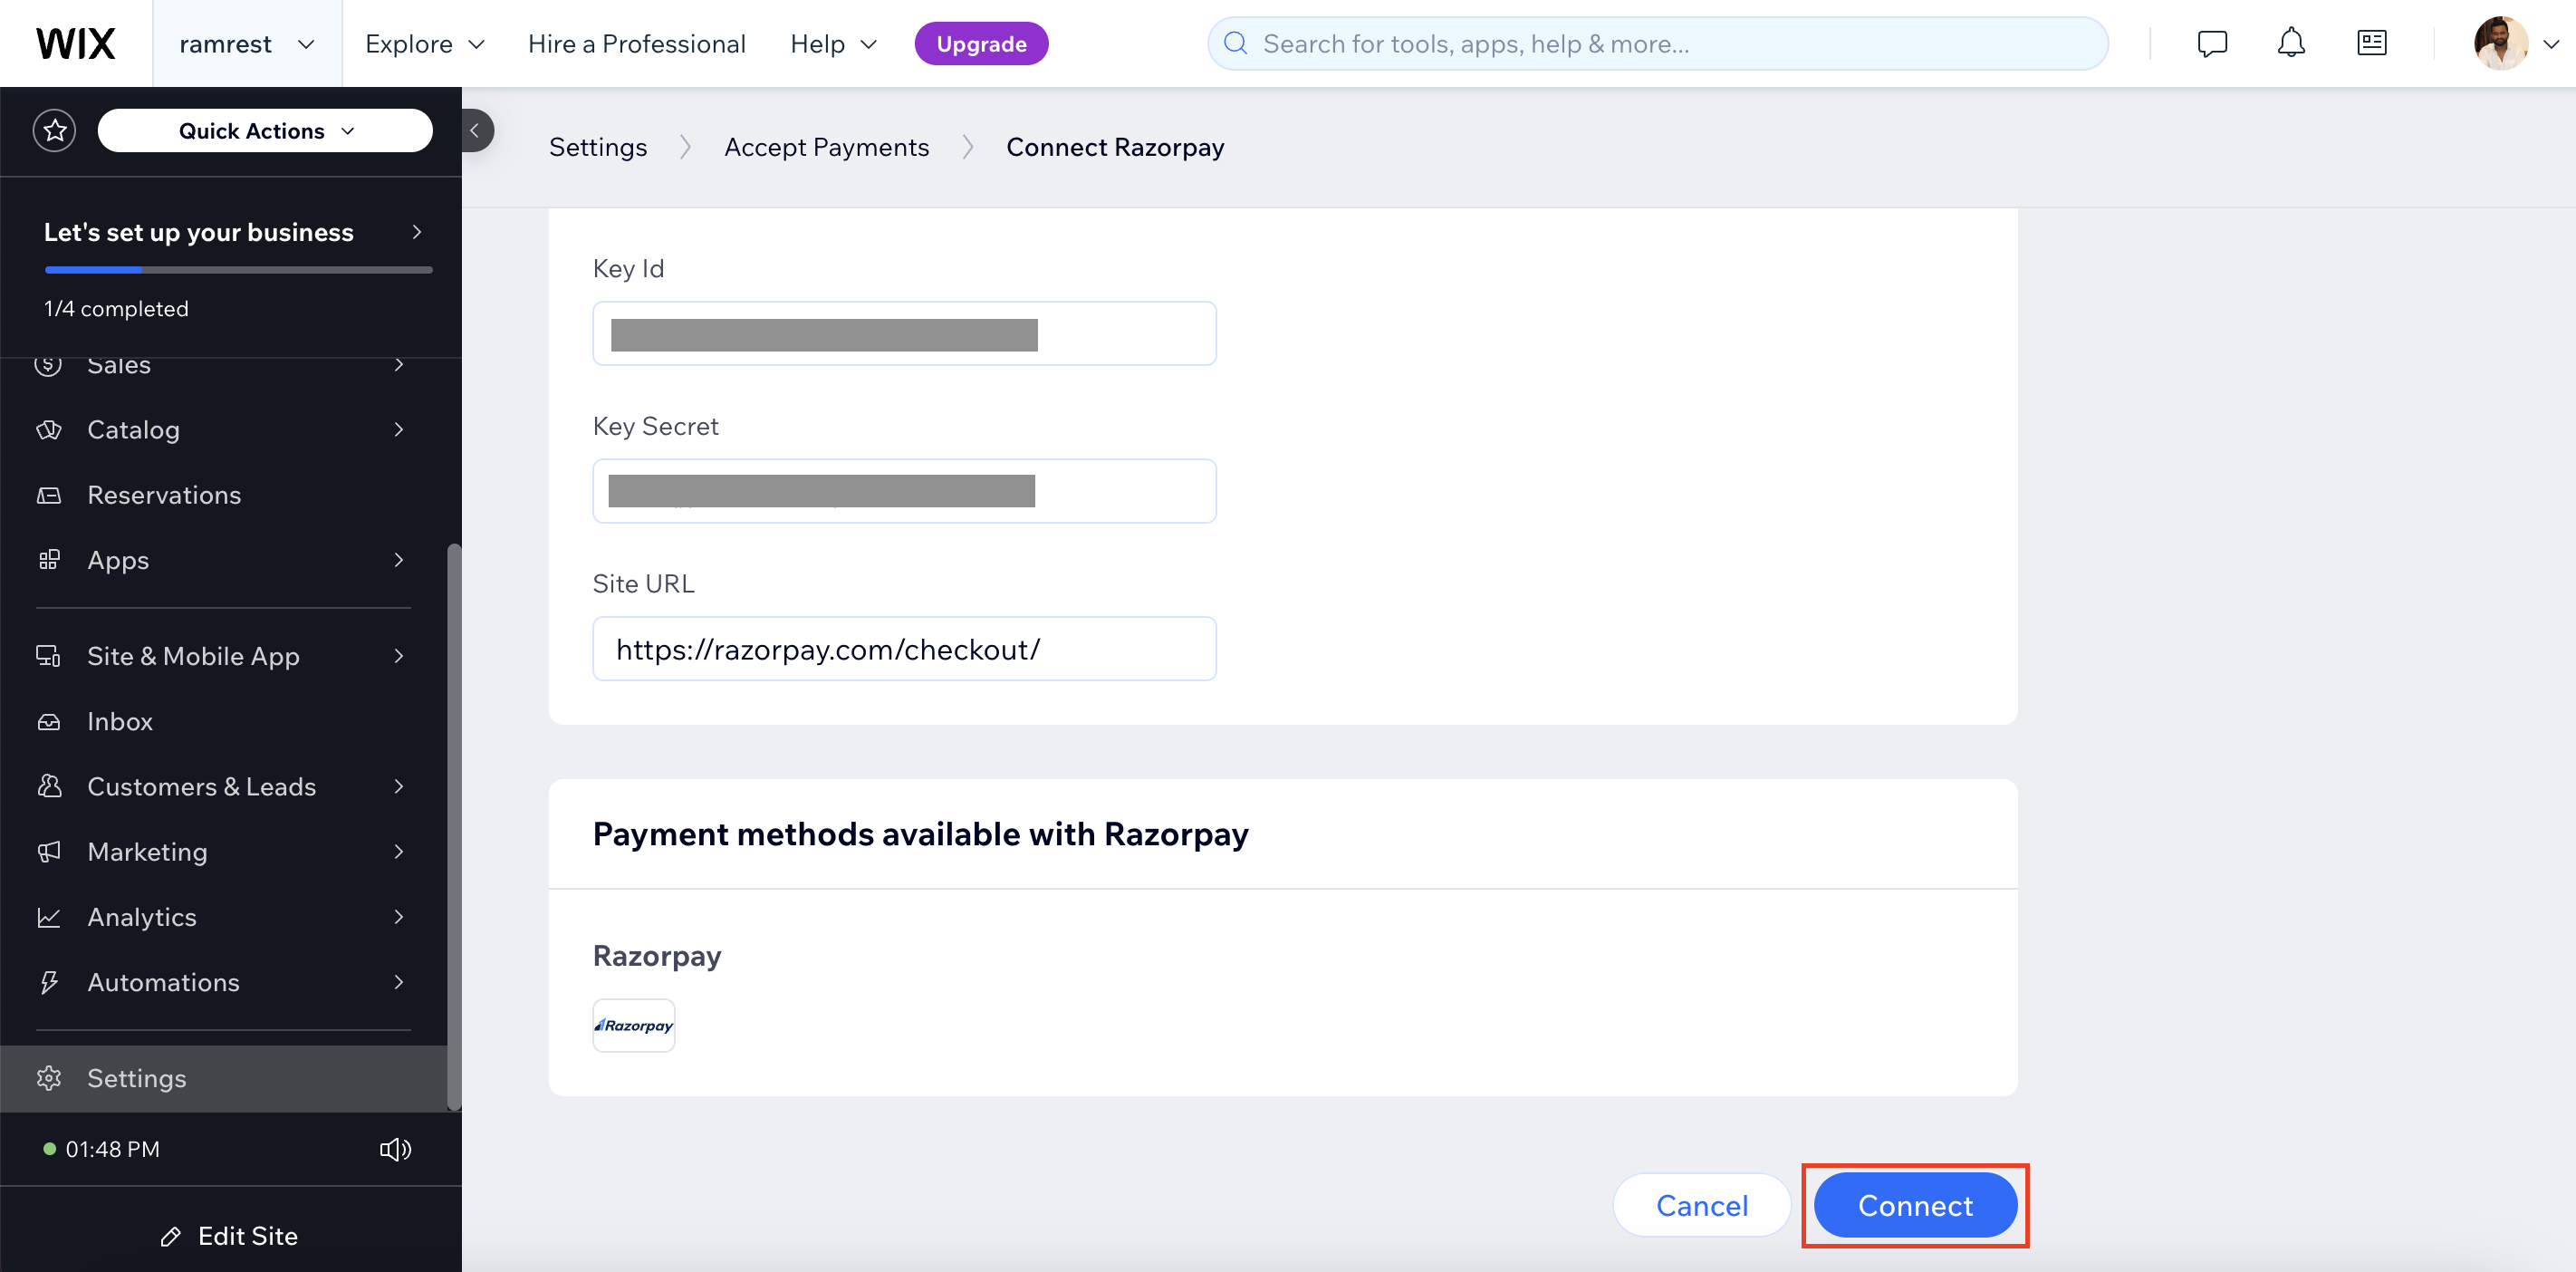2576x1272 pixels.
Task: Click Edit Site at sidebar bottom
Action: point(229,1237)
